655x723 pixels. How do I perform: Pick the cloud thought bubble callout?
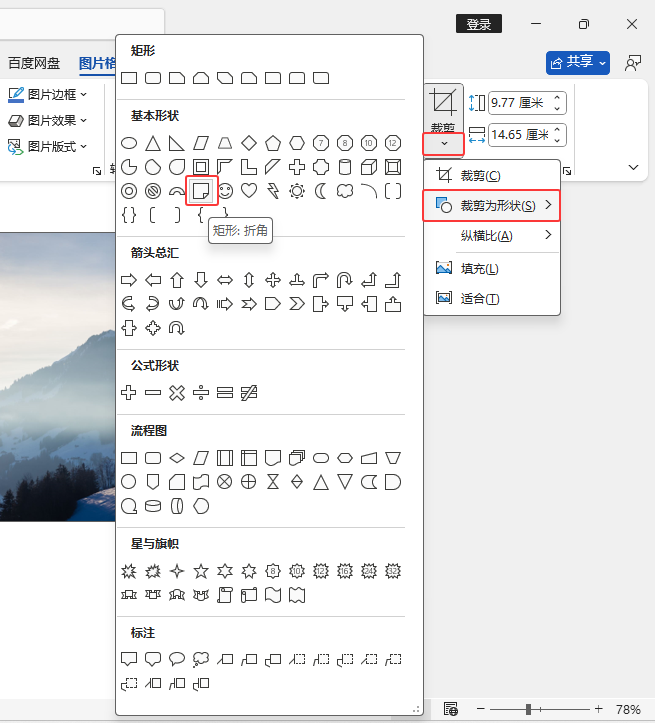pyautogui.click(x=201, y=659)
